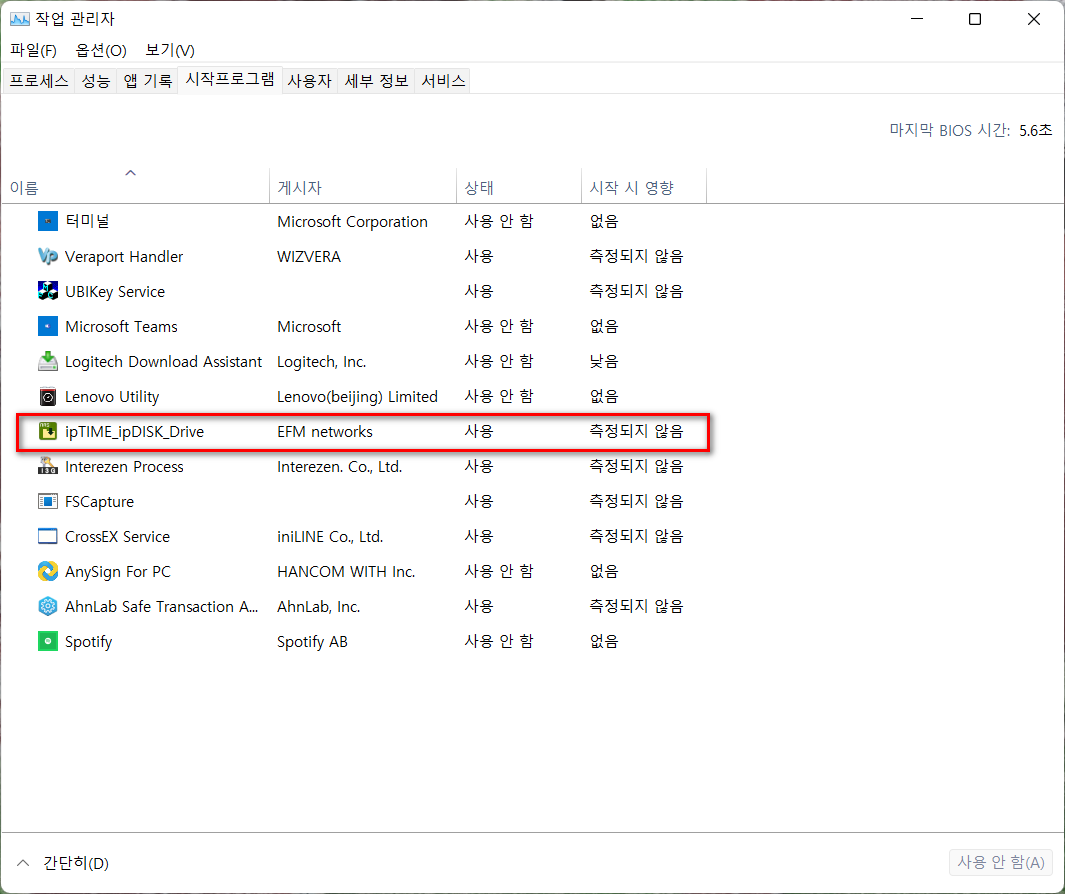Collapse view with 간단히(D)
Image resolution: width=1065 pixels, height=894 pixels.
click(x=62, y=863)
